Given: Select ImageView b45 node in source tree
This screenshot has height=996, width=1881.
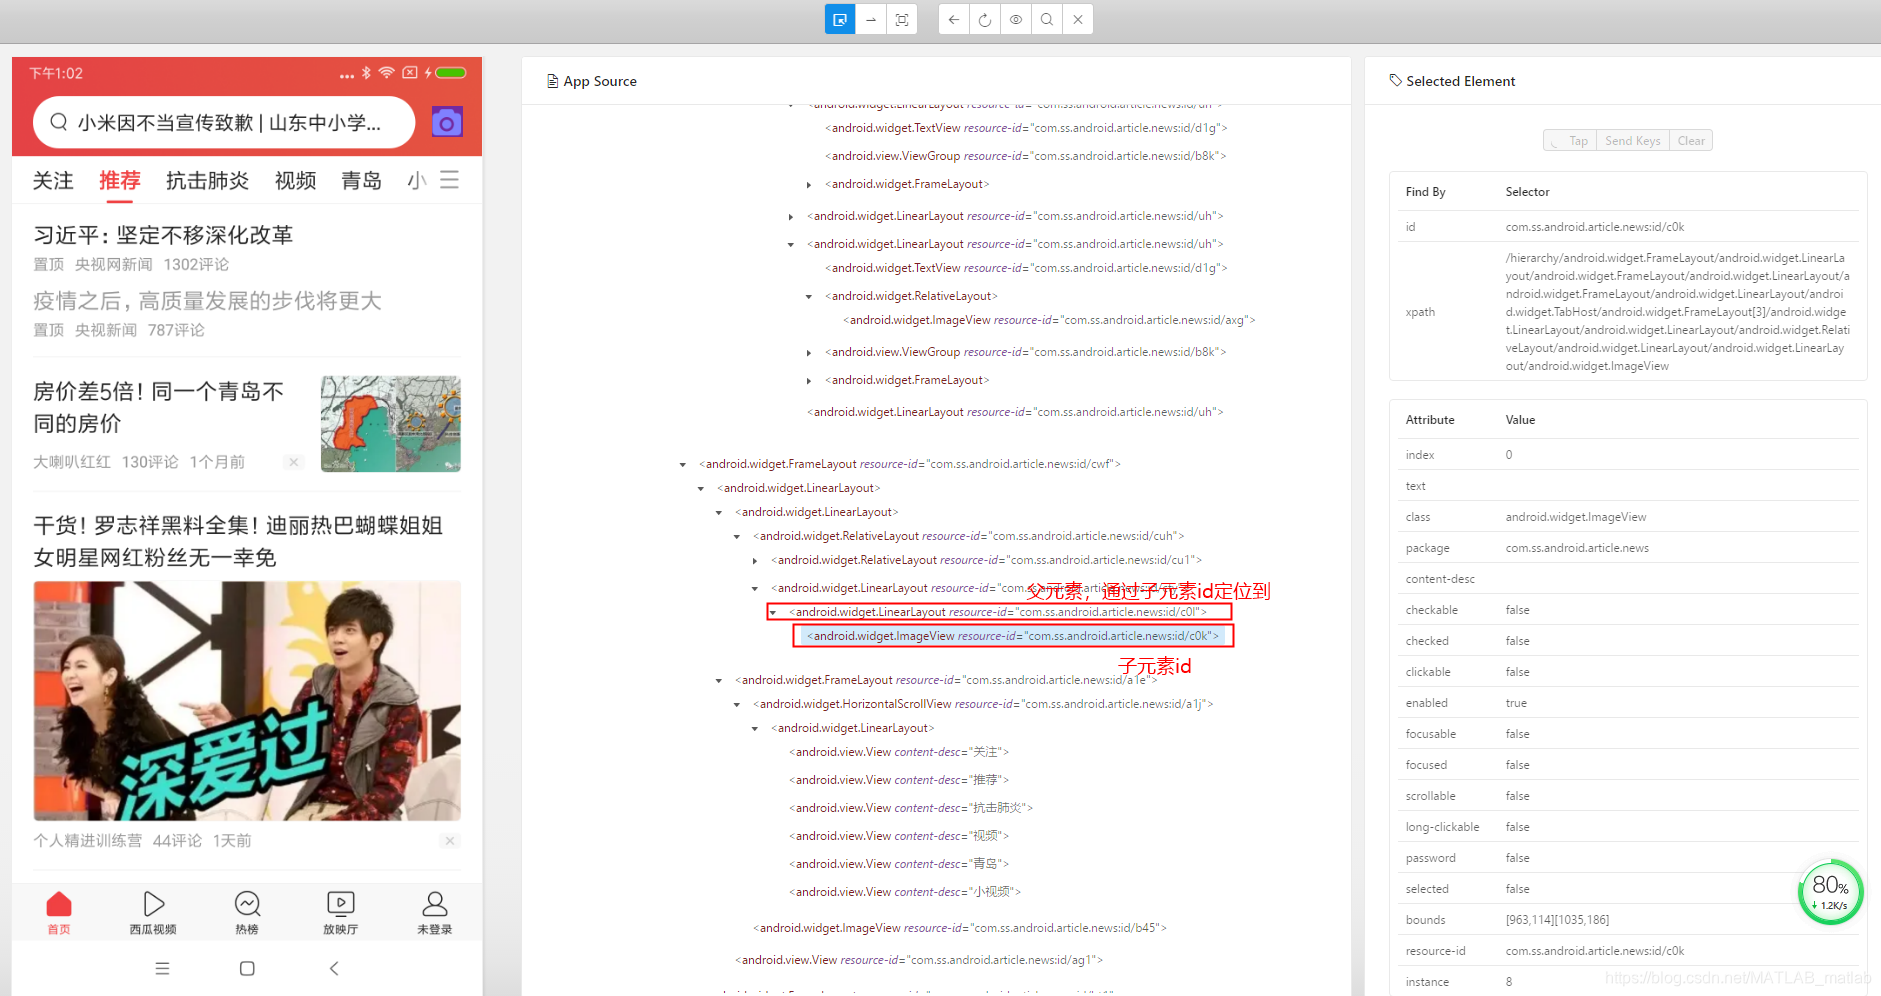Looking at the screenshot, I should tap(960, 928).
